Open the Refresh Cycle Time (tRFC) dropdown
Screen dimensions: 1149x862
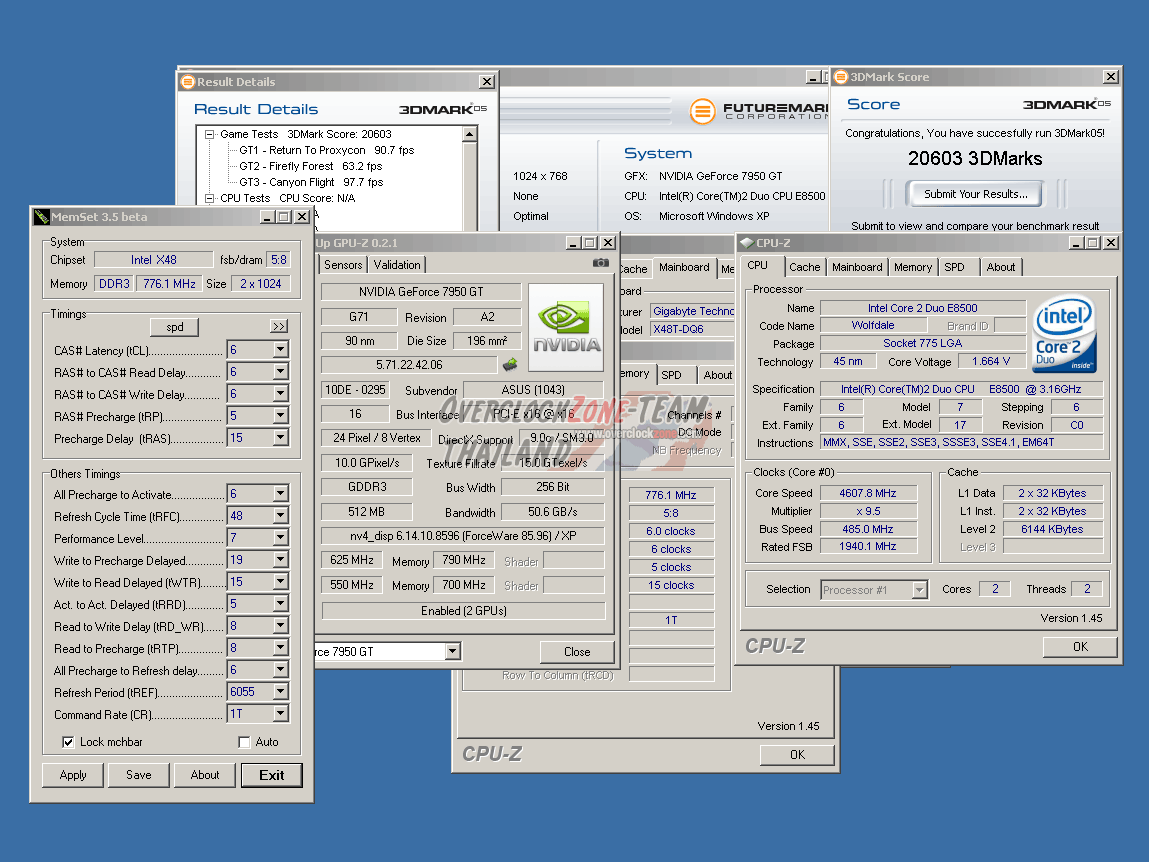(x=281, y=515)
